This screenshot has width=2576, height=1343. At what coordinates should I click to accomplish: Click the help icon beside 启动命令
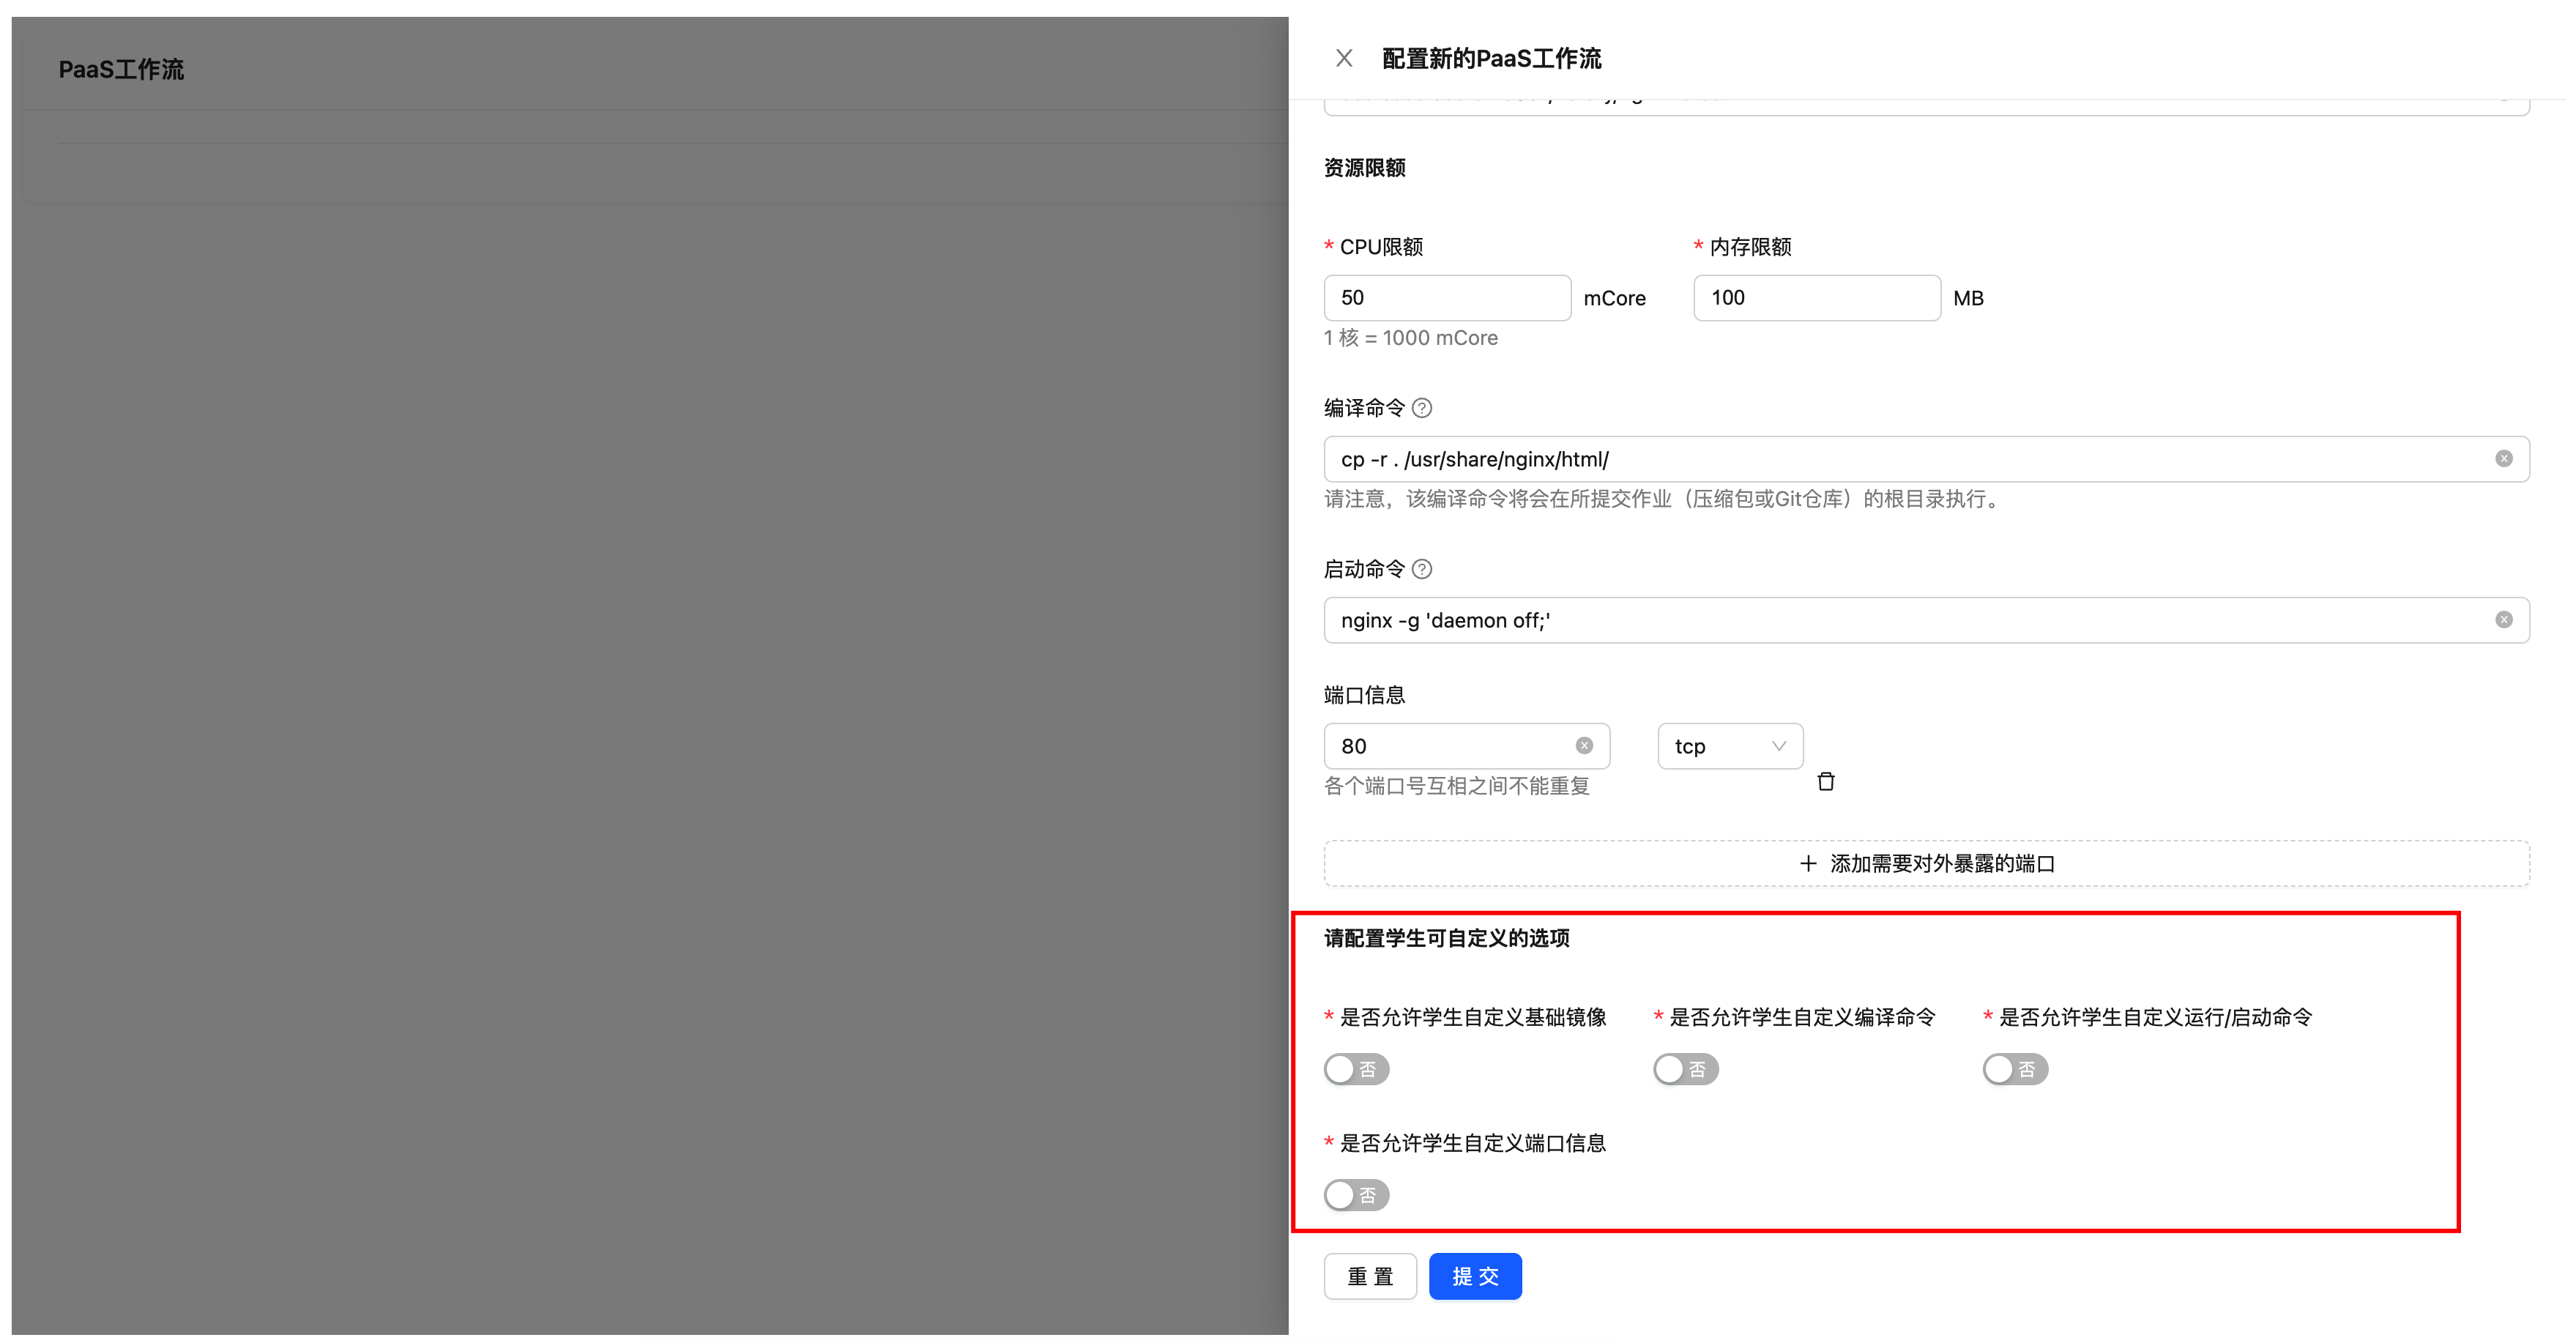[x=1421, y=569]
